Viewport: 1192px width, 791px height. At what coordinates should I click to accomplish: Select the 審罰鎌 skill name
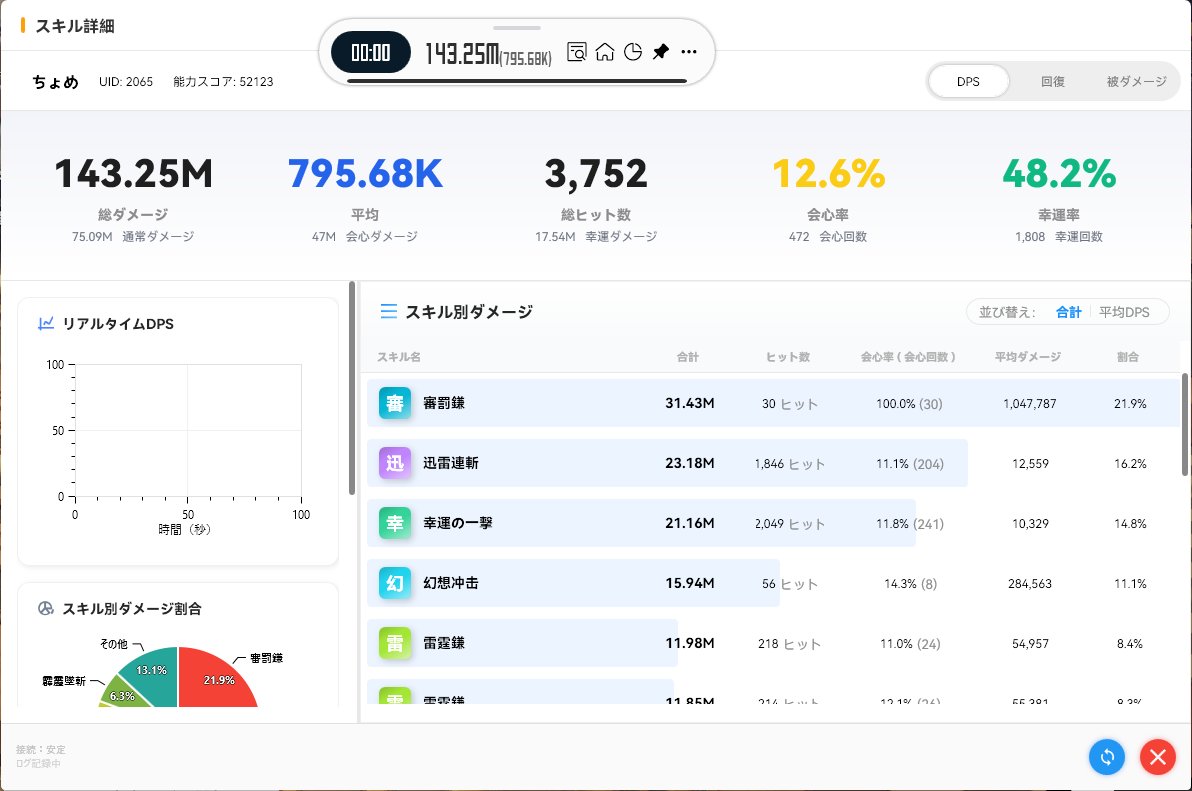(444, 403)
